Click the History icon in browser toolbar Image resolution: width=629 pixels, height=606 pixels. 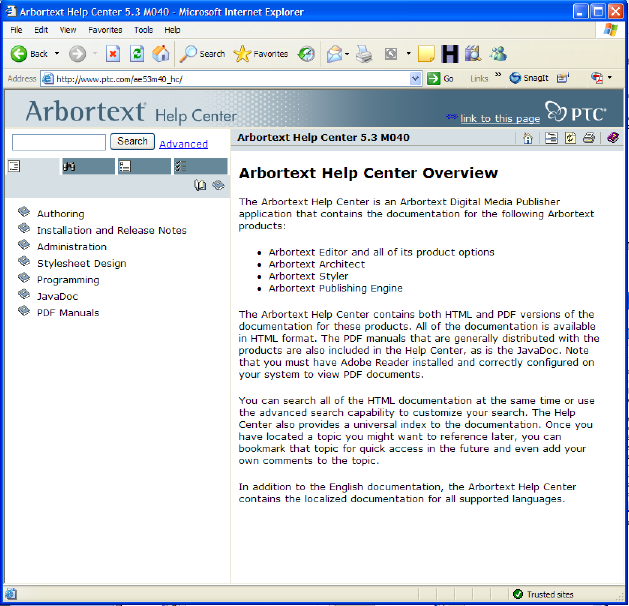tap(306, 54)
